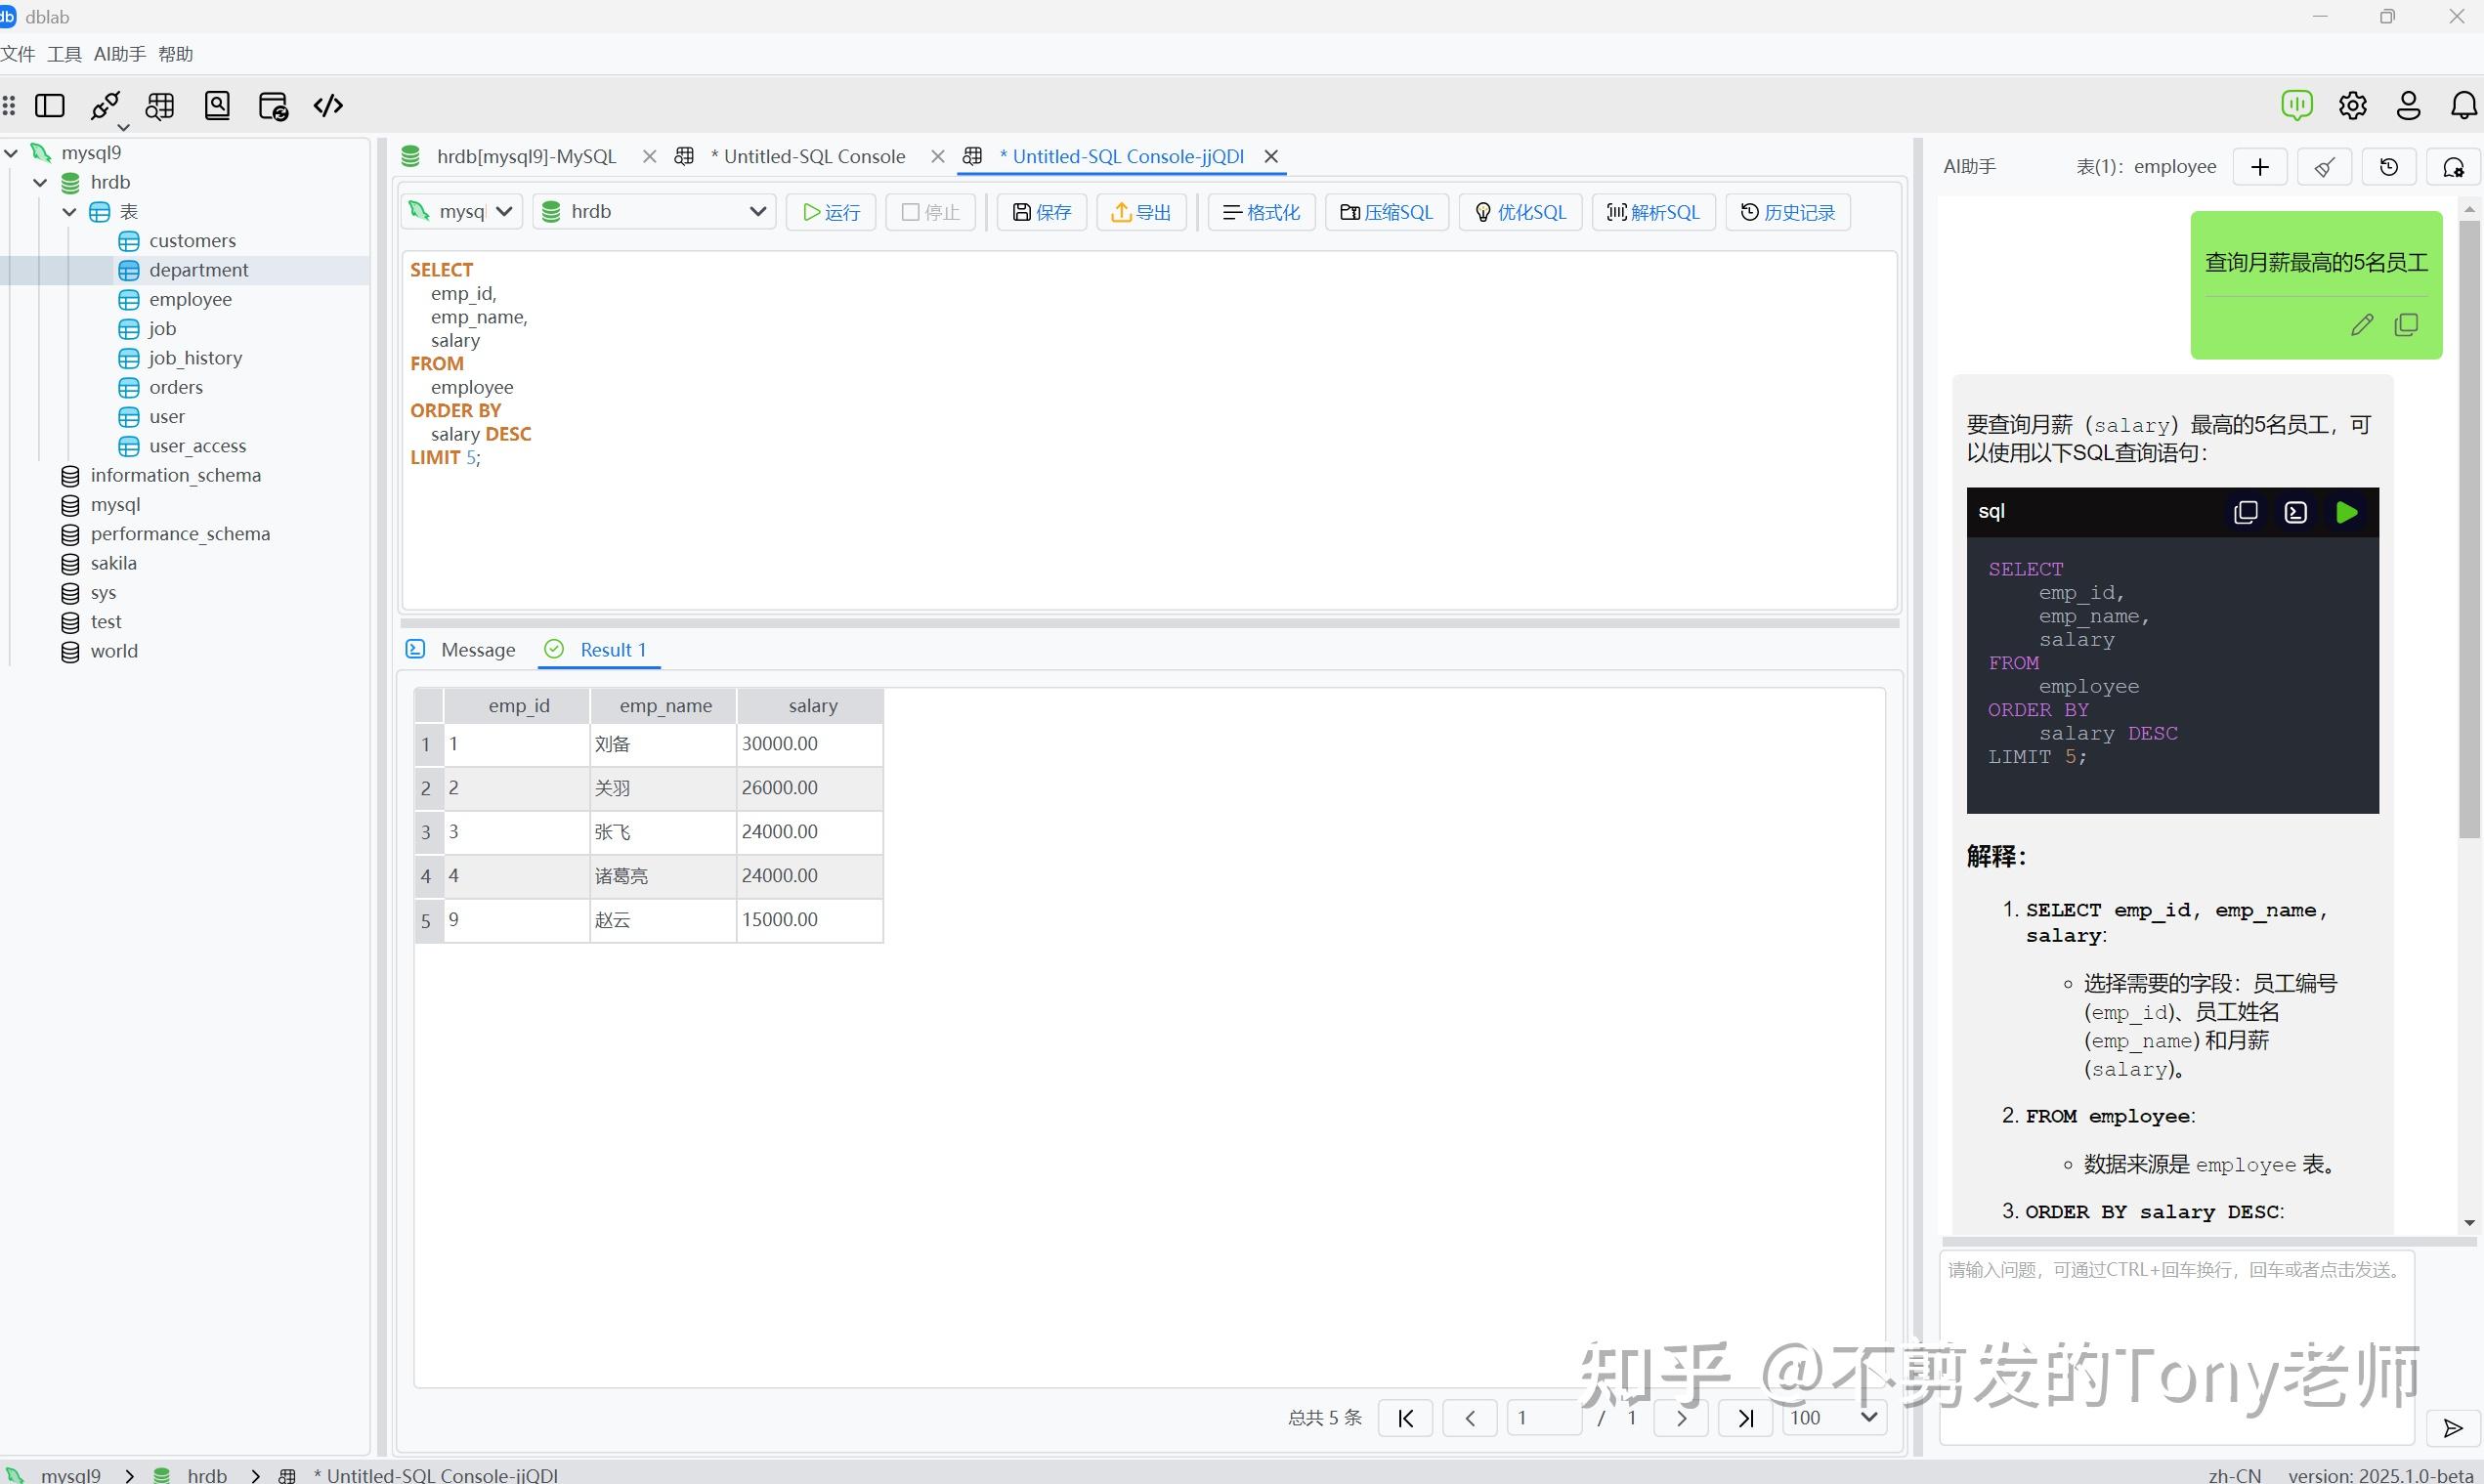Open AI conversation history with clock icon

pos(2389,166)
